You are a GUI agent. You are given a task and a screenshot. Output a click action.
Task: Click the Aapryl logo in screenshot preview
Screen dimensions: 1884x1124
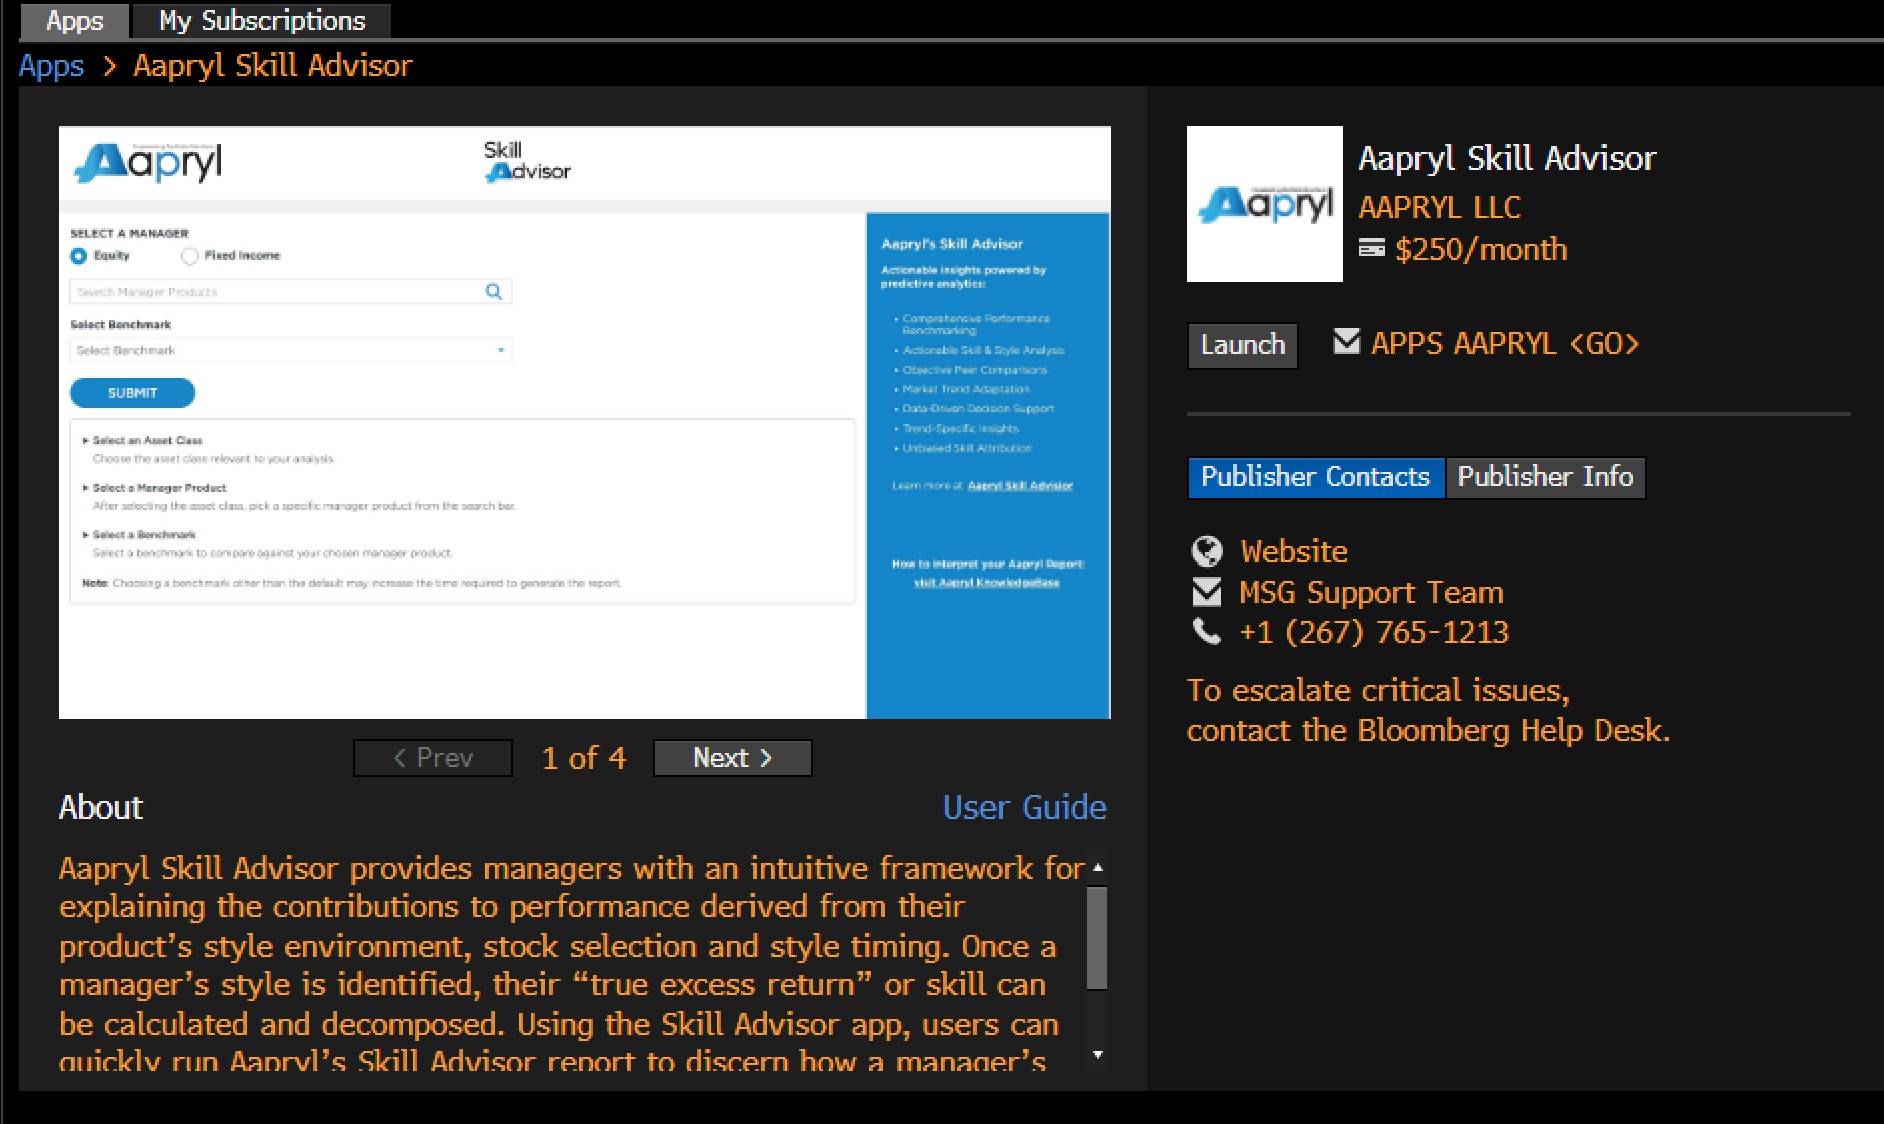[149, 163]
